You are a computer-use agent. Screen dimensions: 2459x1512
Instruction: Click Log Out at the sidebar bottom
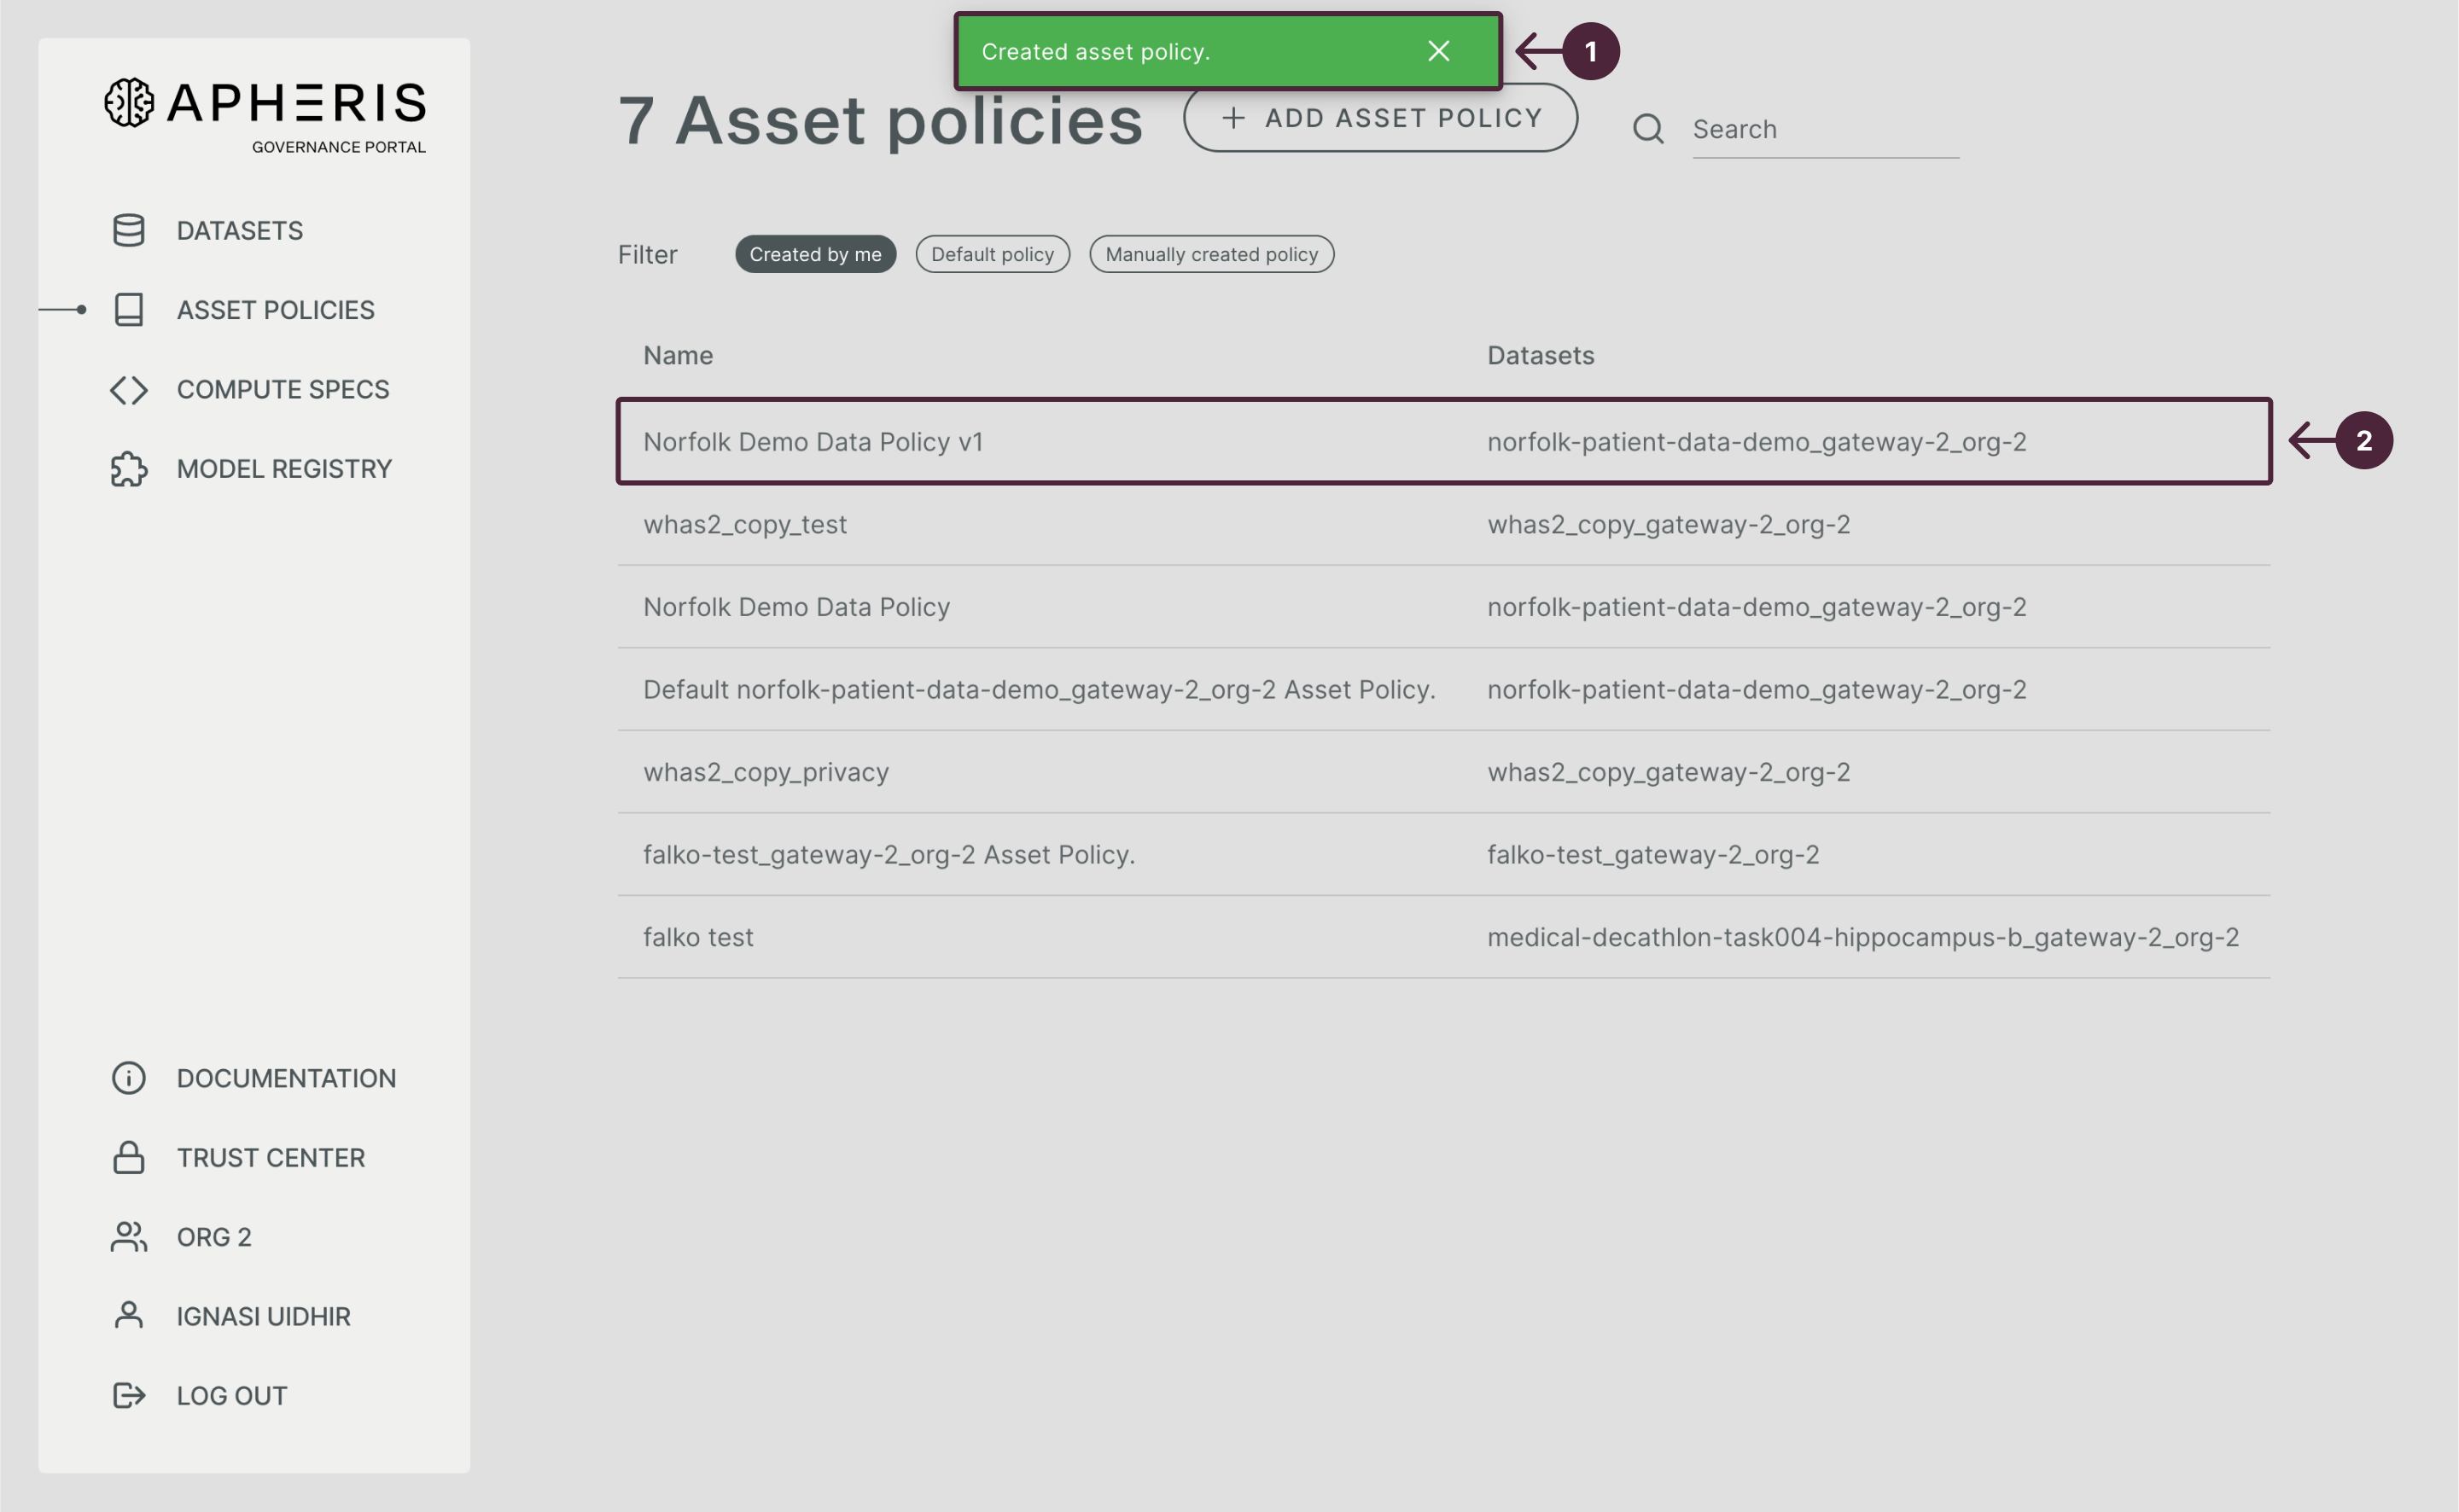tap(231, 1394)
